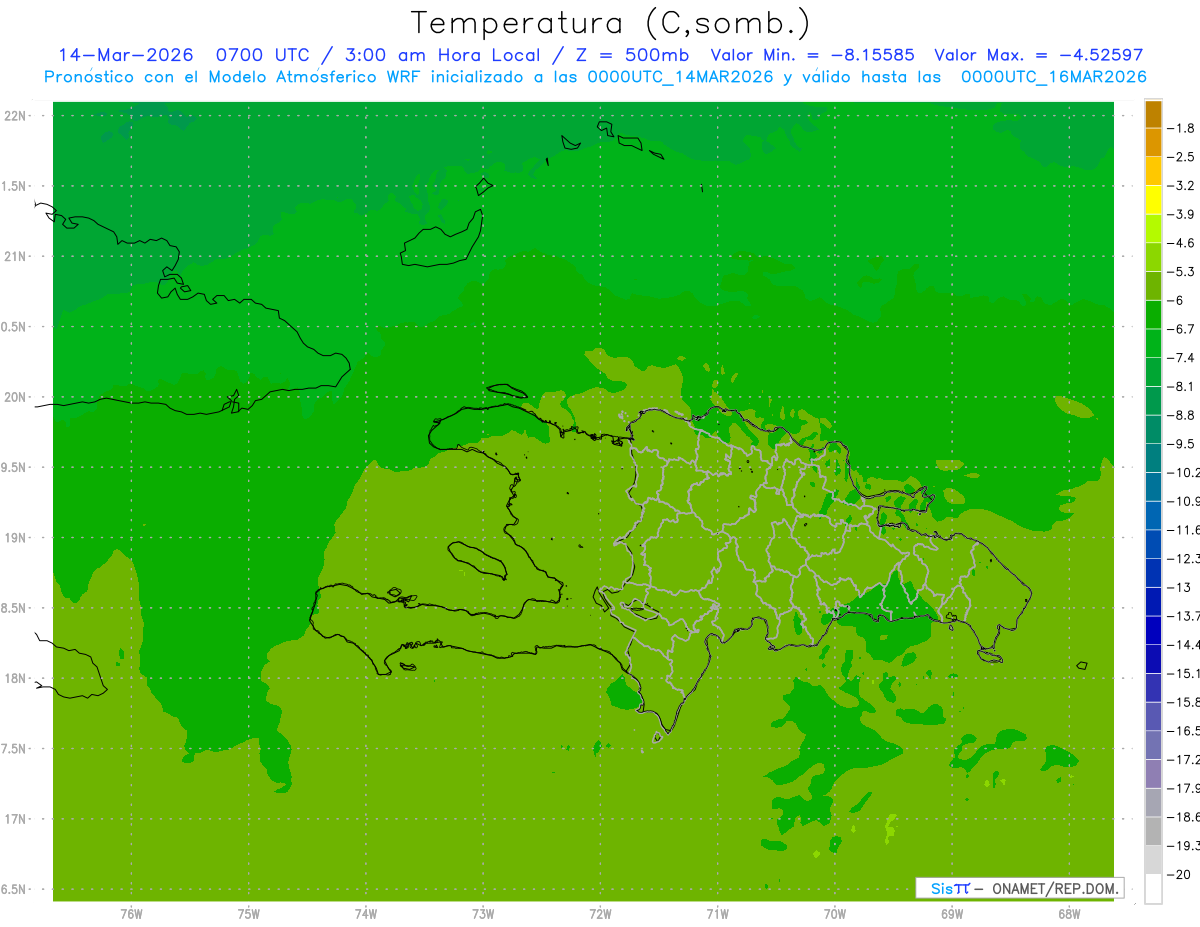This screenshot has height=927, width=1200.
Task: Click the "20N" latitude label
Action: (15, 397)
